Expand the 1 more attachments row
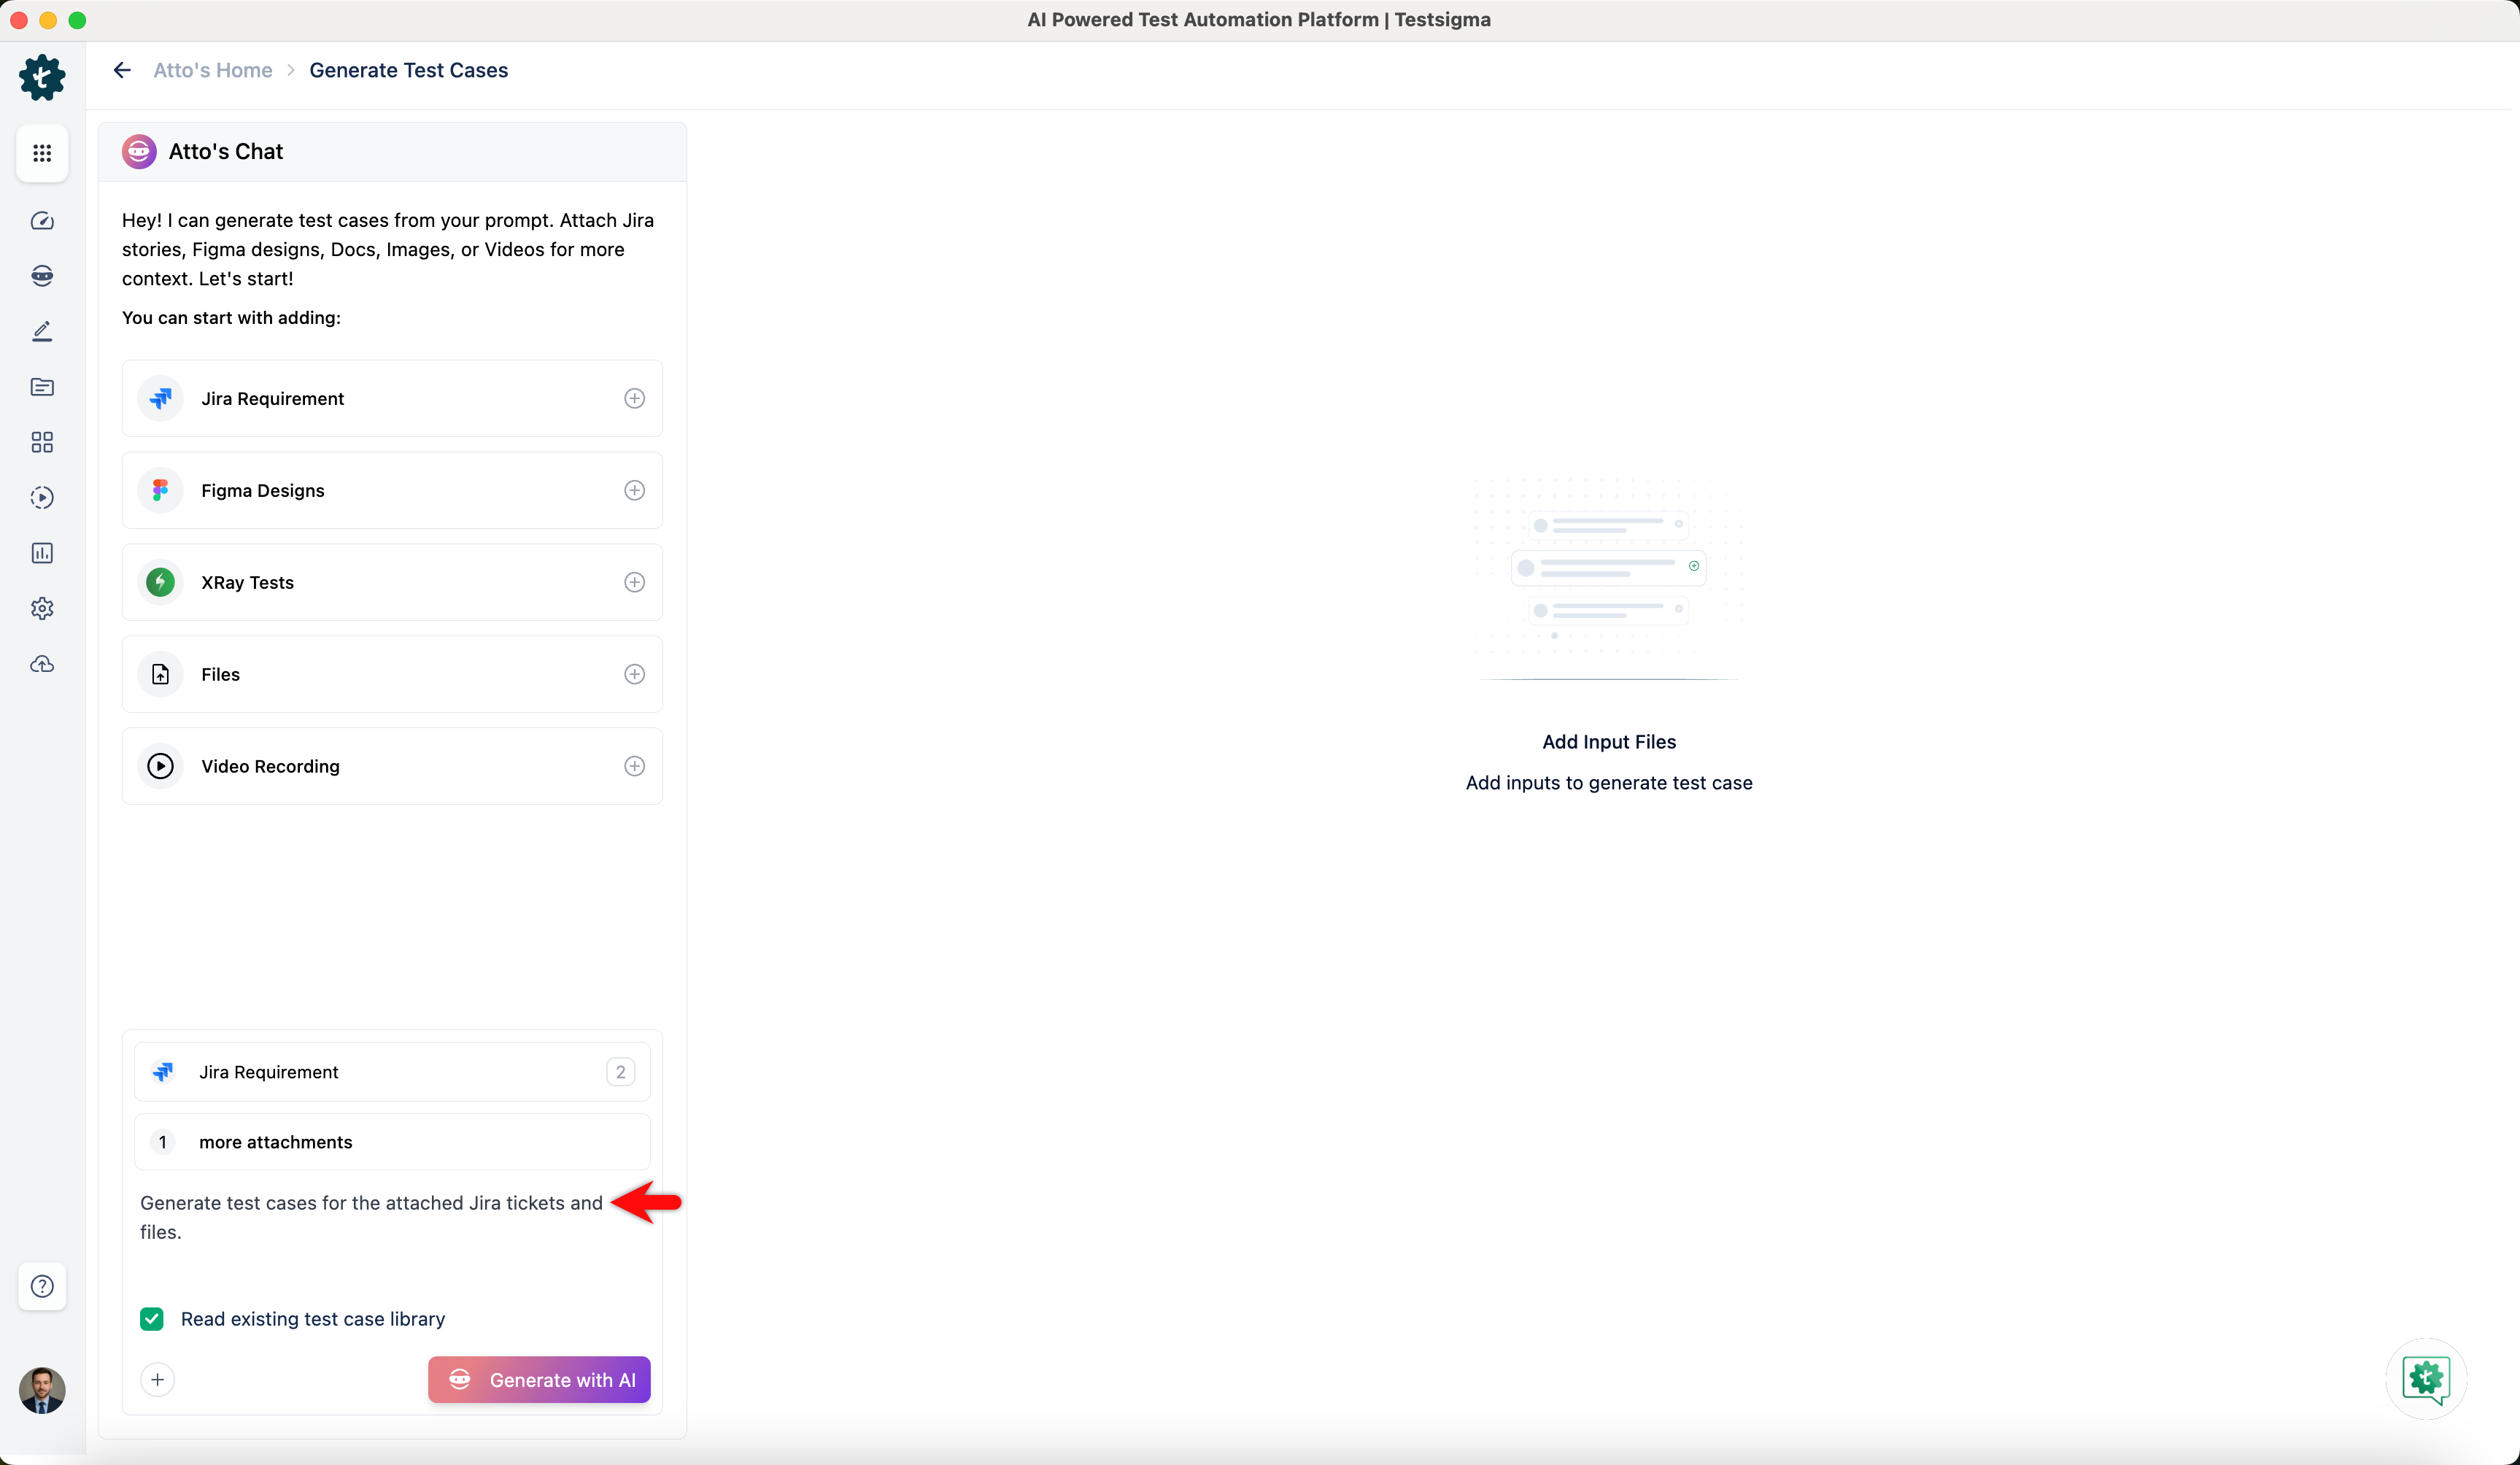 pos(392,1142)
